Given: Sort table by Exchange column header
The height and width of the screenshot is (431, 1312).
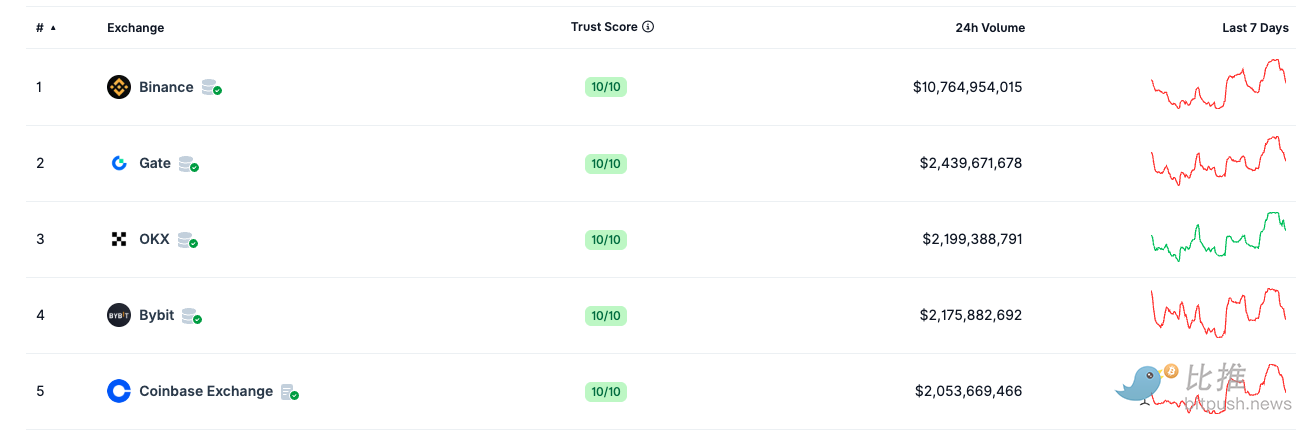Looking at the screenshot, I should coord(135,28).
